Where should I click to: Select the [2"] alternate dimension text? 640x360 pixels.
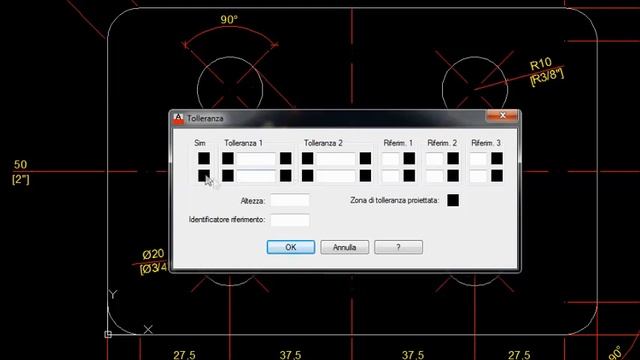[x=21, y=179]
